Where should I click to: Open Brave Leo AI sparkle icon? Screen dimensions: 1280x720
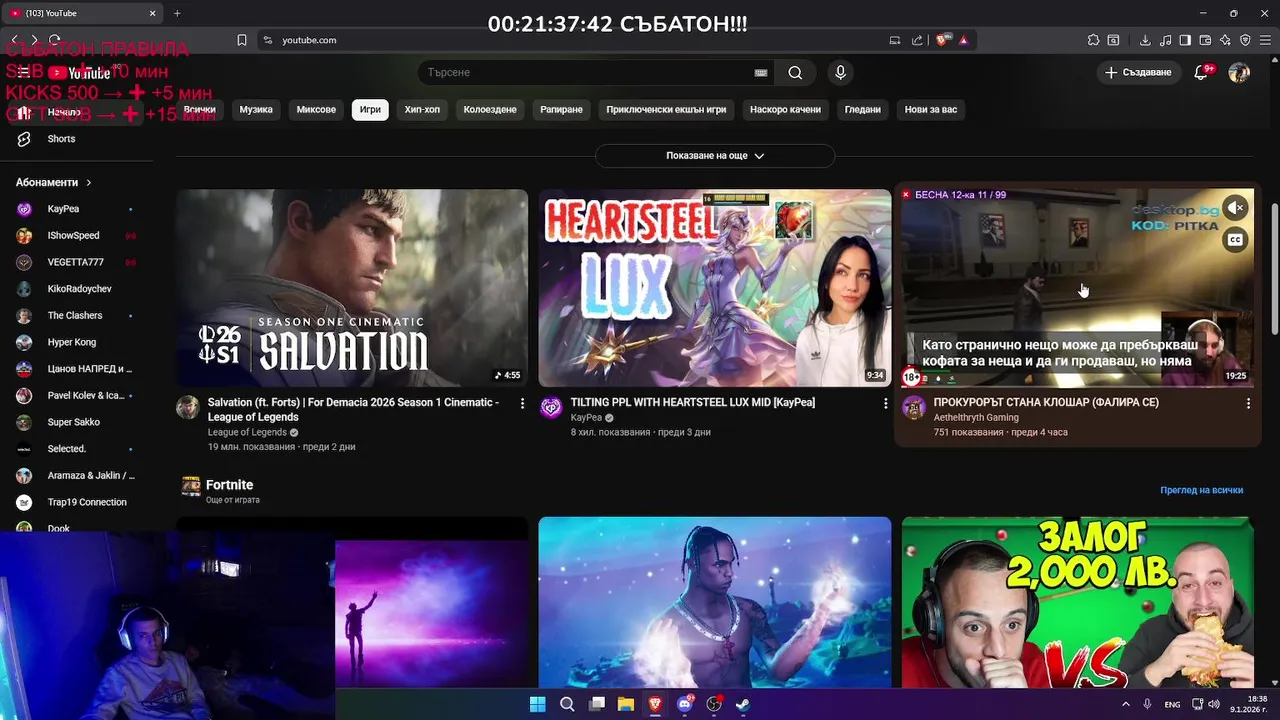[x=1225, y=40]
